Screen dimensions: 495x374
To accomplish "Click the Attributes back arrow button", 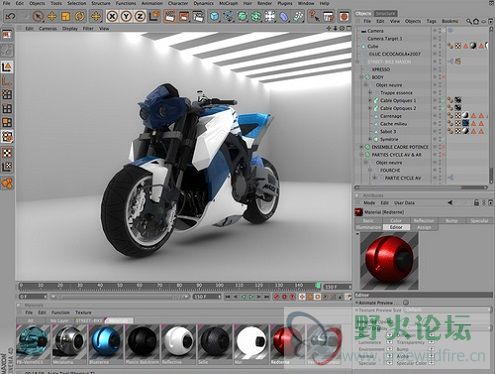I will point(450,202).
